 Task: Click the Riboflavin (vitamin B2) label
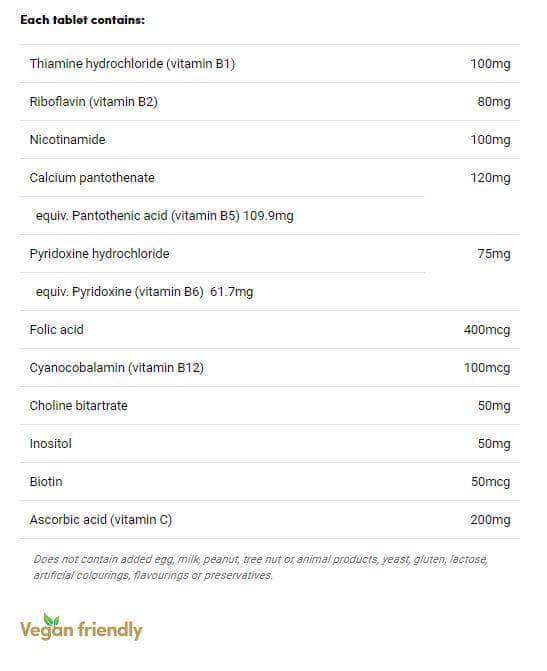coord(94,102)
